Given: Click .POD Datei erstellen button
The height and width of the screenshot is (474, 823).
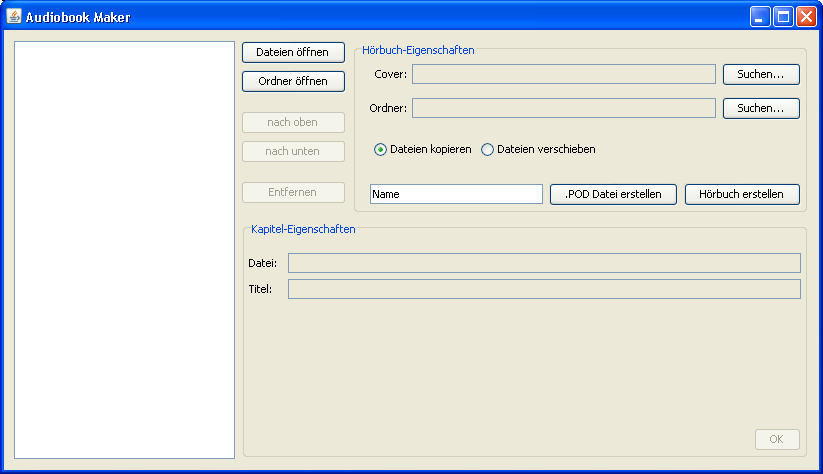Looking at the screenshot, I should pyautogui.click(x=613, y=194).
